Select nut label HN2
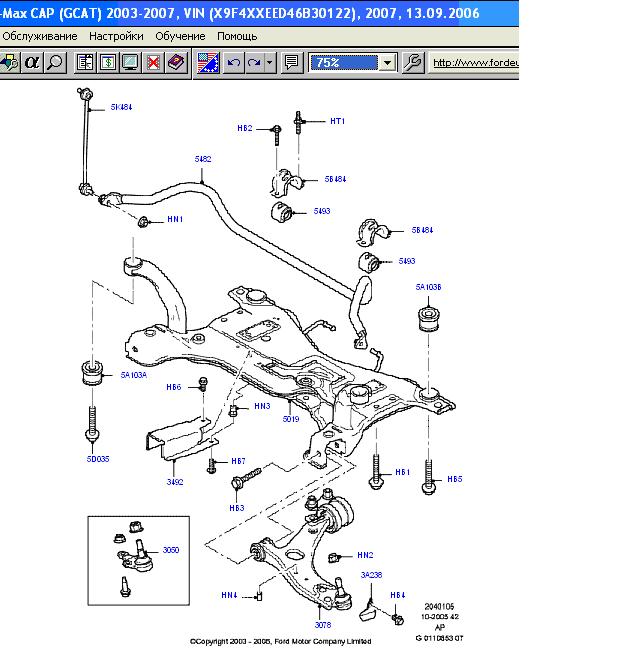 (x=365, y=555)
